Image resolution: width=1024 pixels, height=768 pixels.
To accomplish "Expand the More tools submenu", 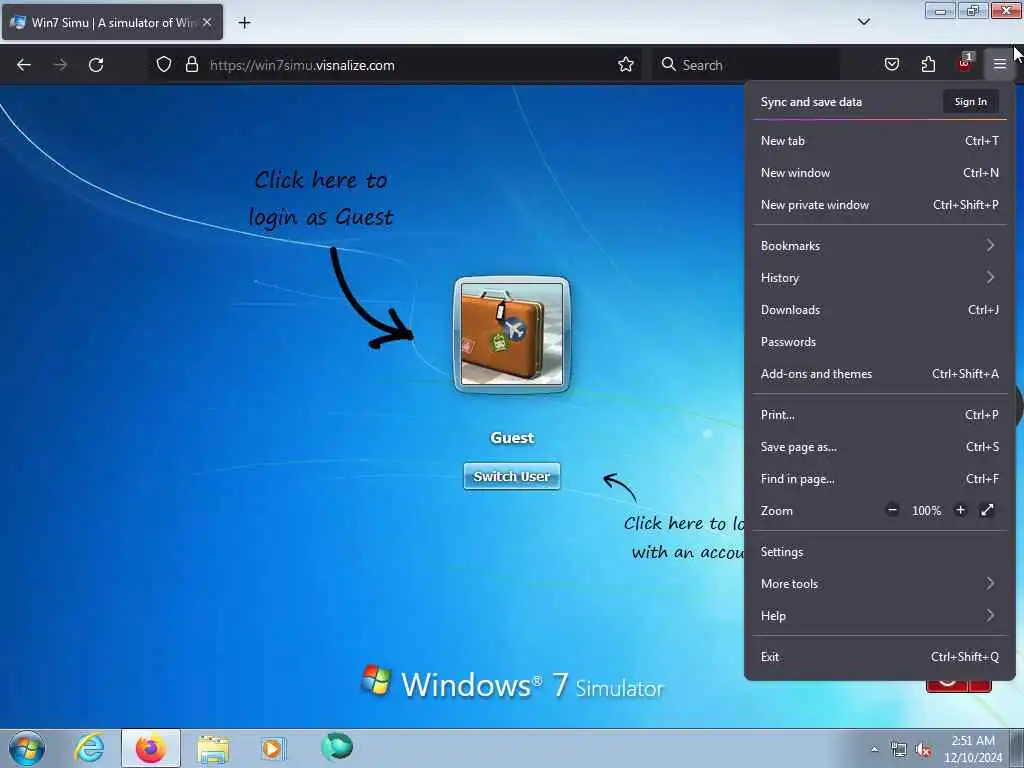I will [880, 584].
